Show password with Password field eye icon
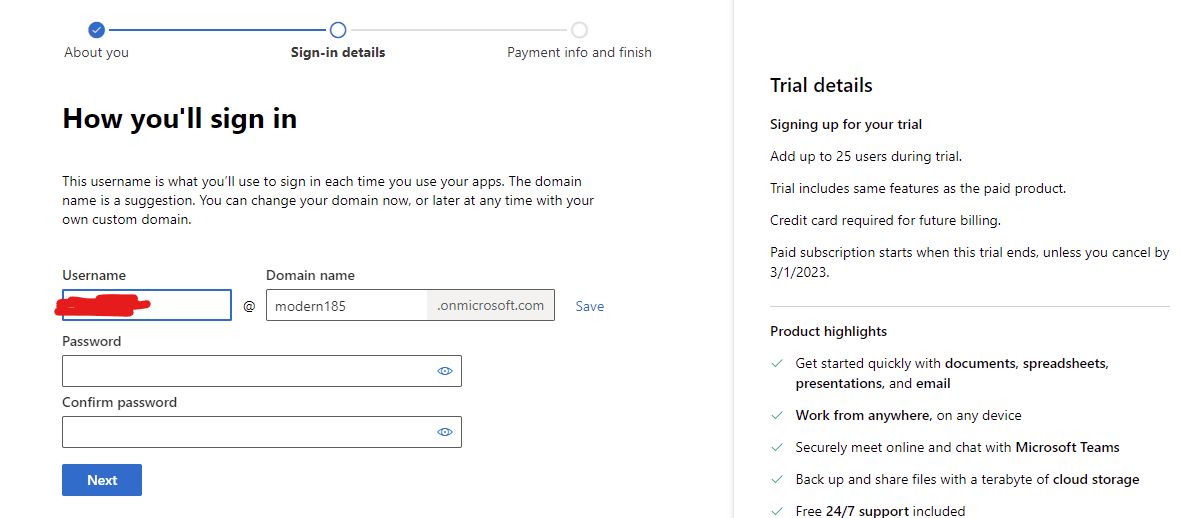The width and height of the screenshot is (1180, 518). pos(445,371)
